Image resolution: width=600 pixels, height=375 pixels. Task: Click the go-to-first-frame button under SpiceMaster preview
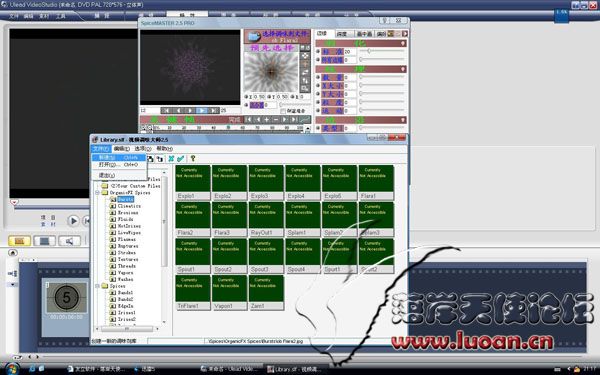point(166,111)
